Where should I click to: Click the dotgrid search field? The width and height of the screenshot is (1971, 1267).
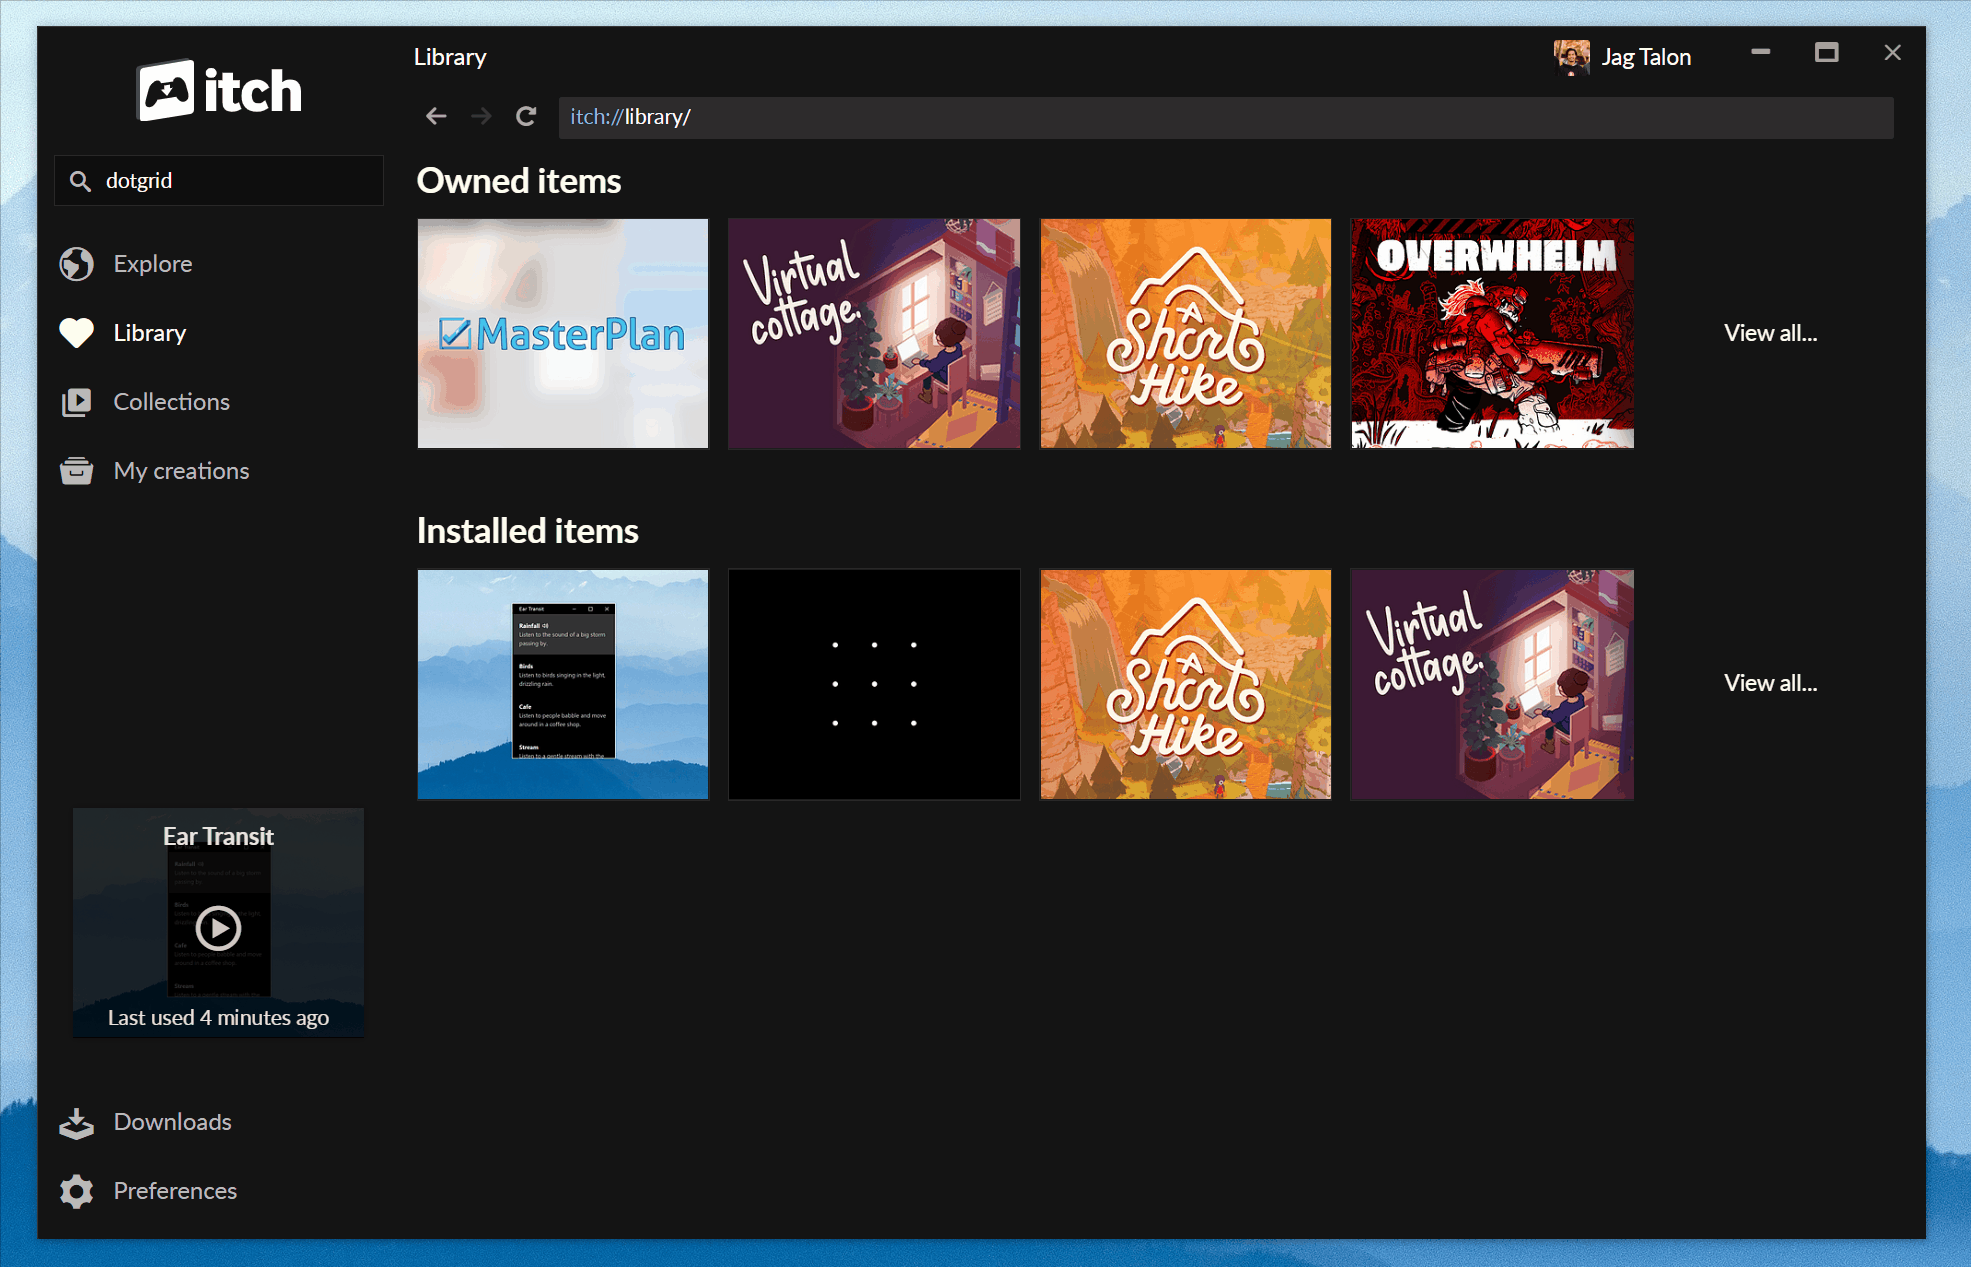coord(219,180)
